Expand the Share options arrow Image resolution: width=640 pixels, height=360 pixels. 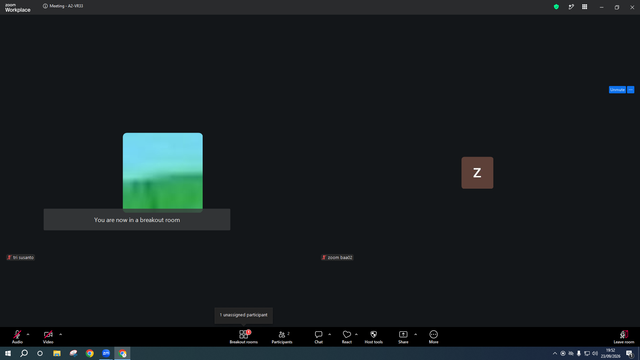(x=416, y=334)
